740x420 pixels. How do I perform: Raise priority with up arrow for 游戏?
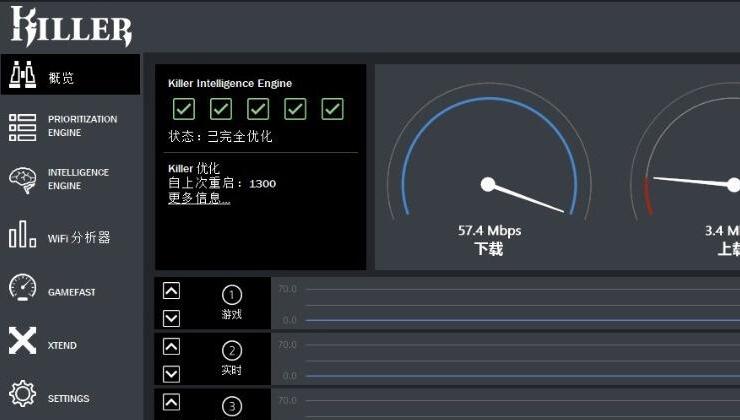coord(171,291)
